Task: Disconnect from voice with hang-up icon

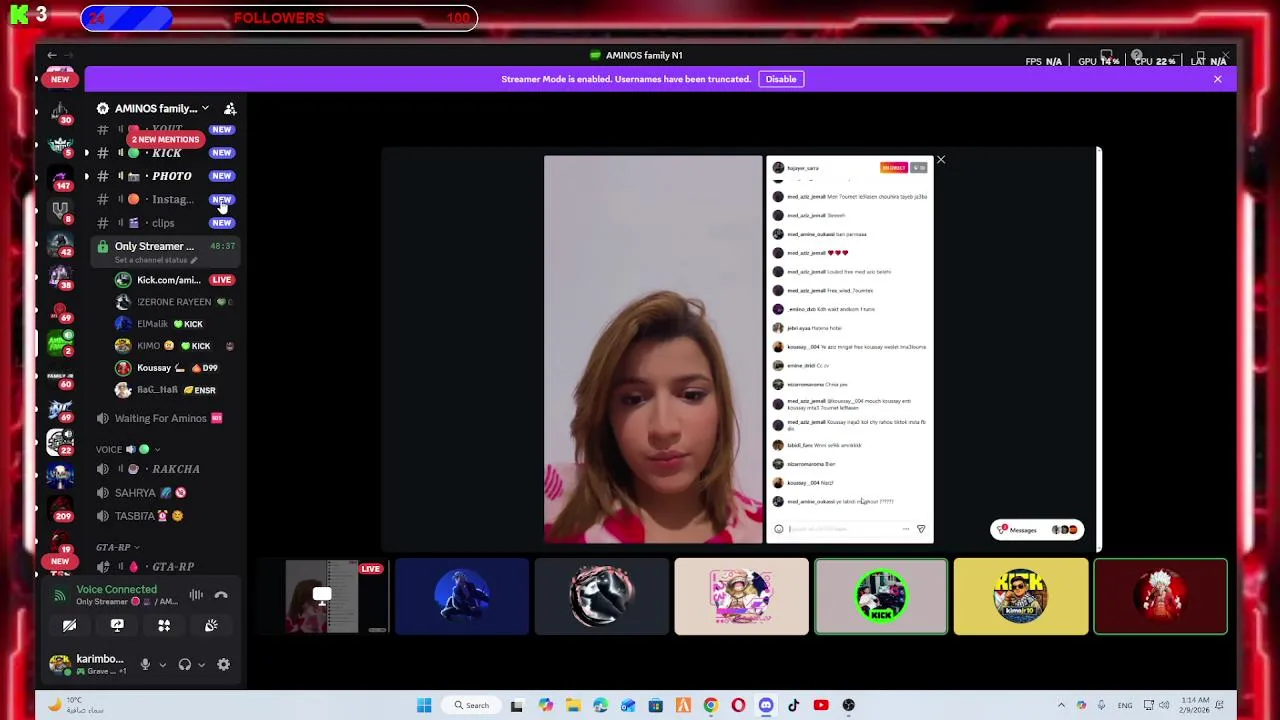Action: tap(221, 595)
